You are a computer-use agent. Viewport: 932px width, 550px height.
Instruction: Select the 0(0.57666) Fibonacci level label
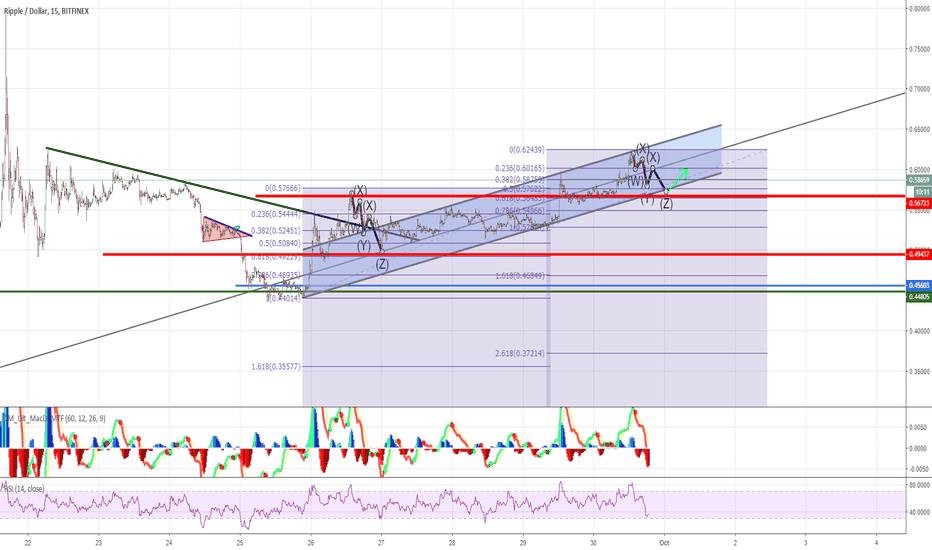coord(282,188)
